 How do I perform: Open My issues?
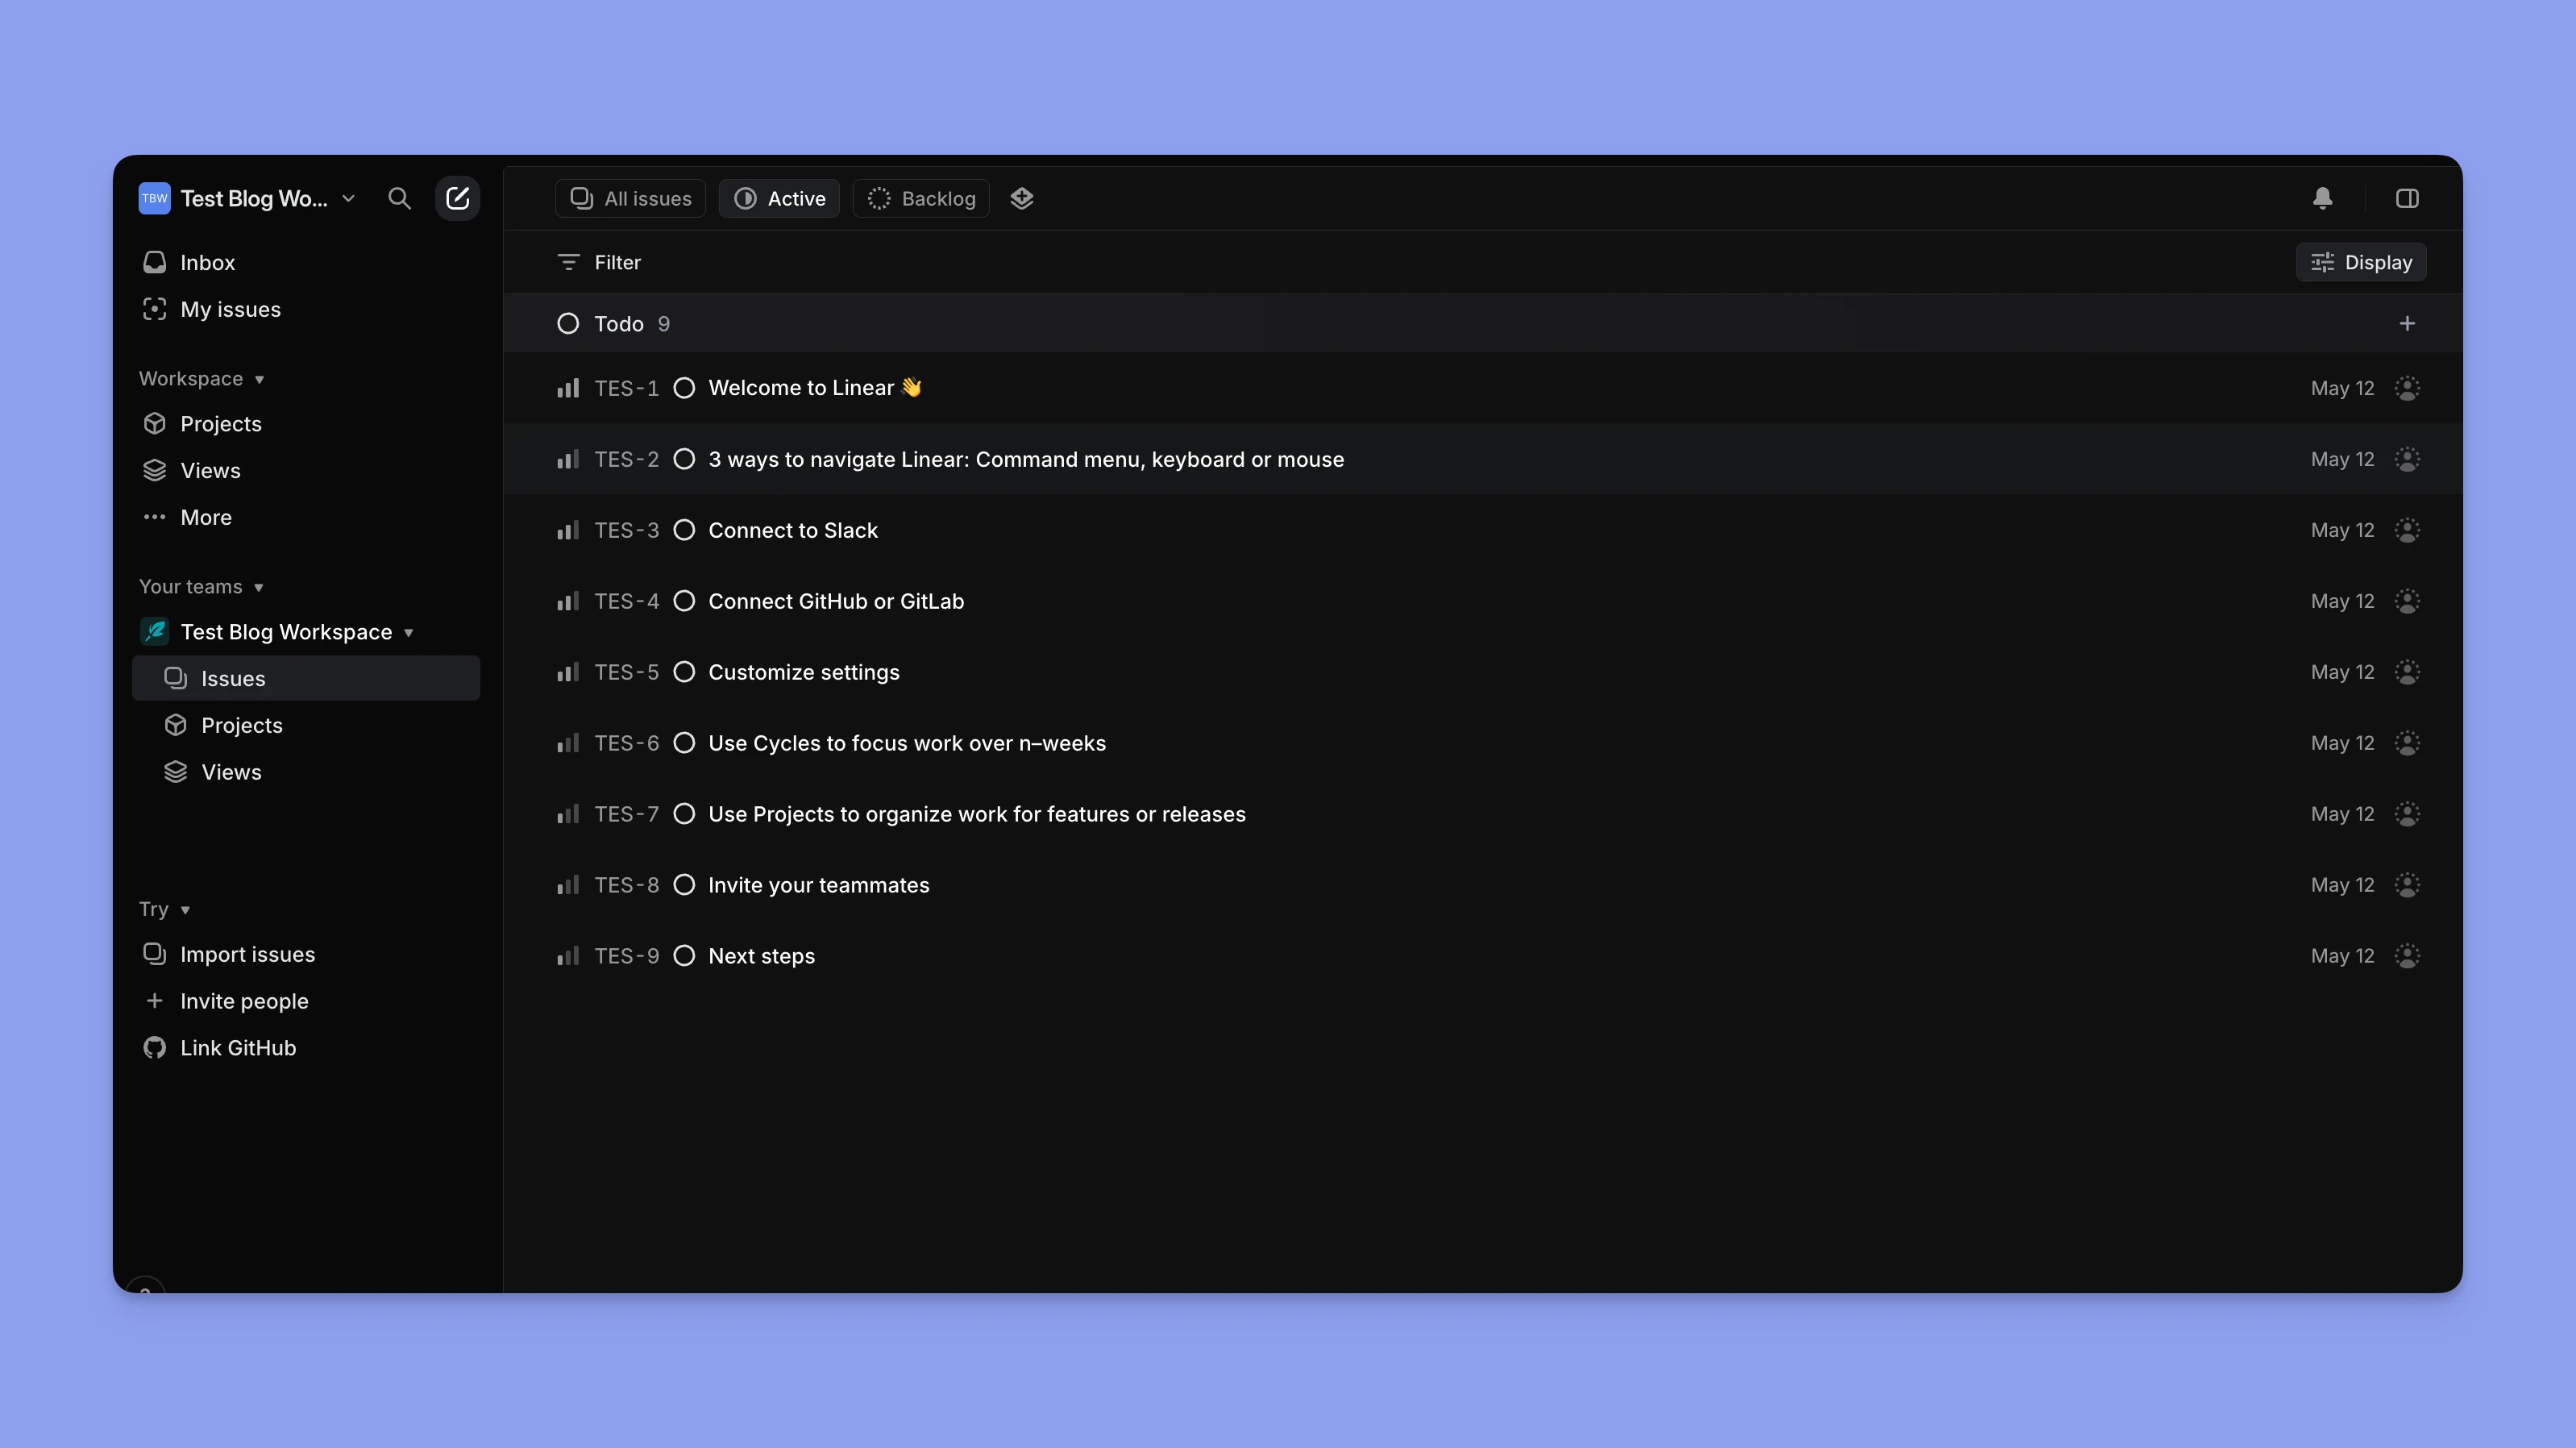pyautogui.click(x=230, y=309)
